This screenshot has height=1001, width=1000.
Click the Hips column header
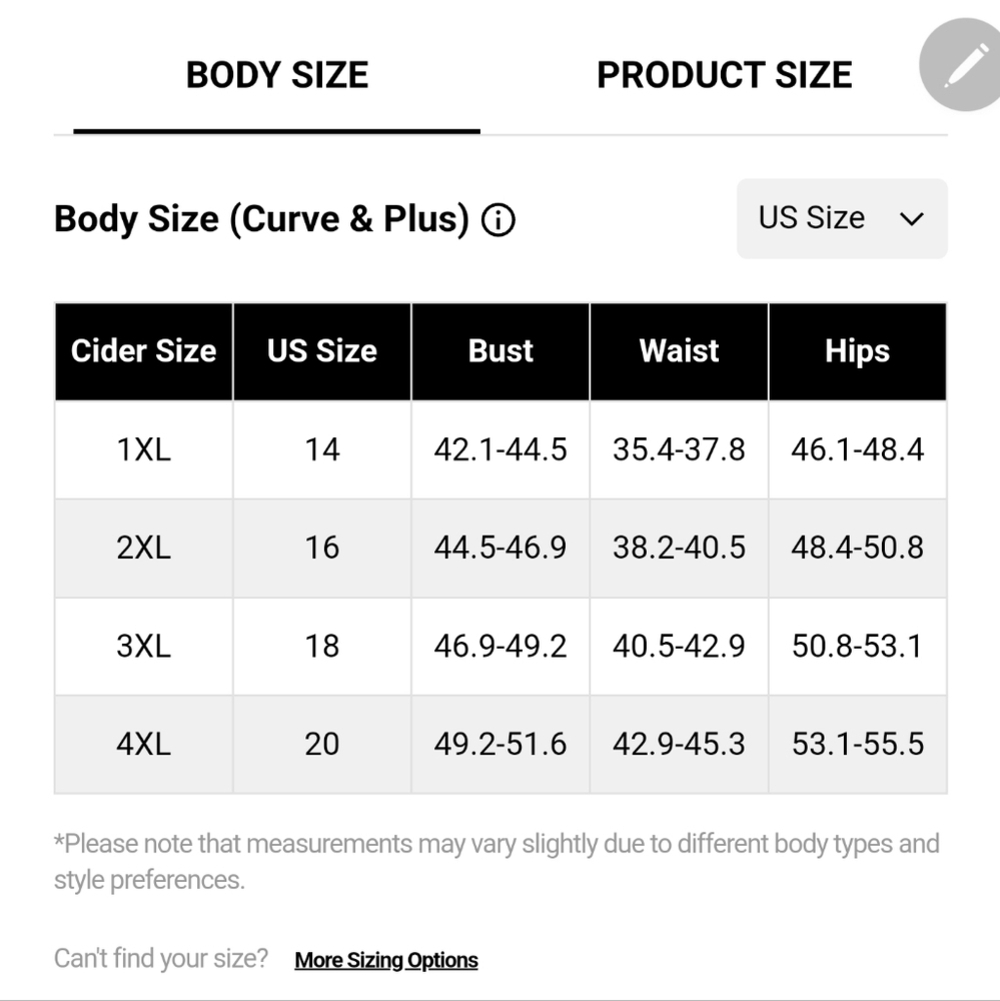tap(858, 351)
